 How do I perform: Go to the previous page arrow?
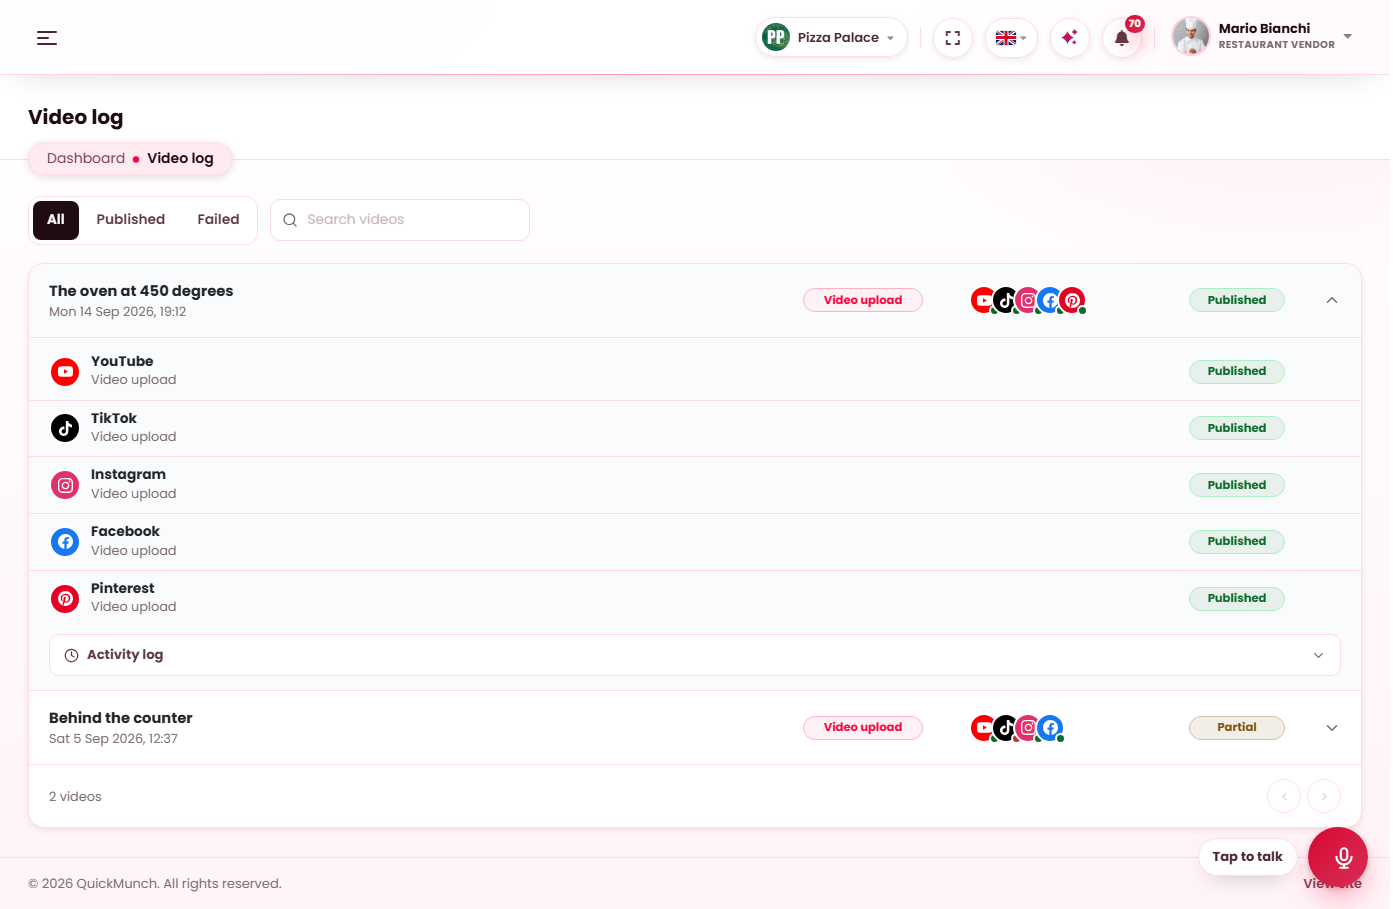tap(1284, 796)
